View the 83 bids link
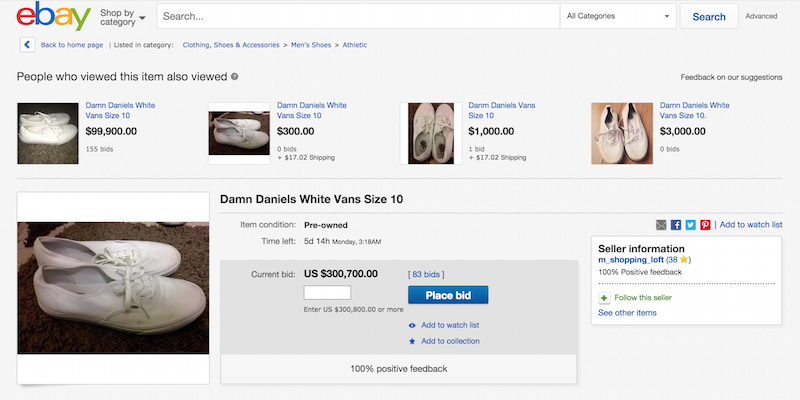 (x=427, y=274)
